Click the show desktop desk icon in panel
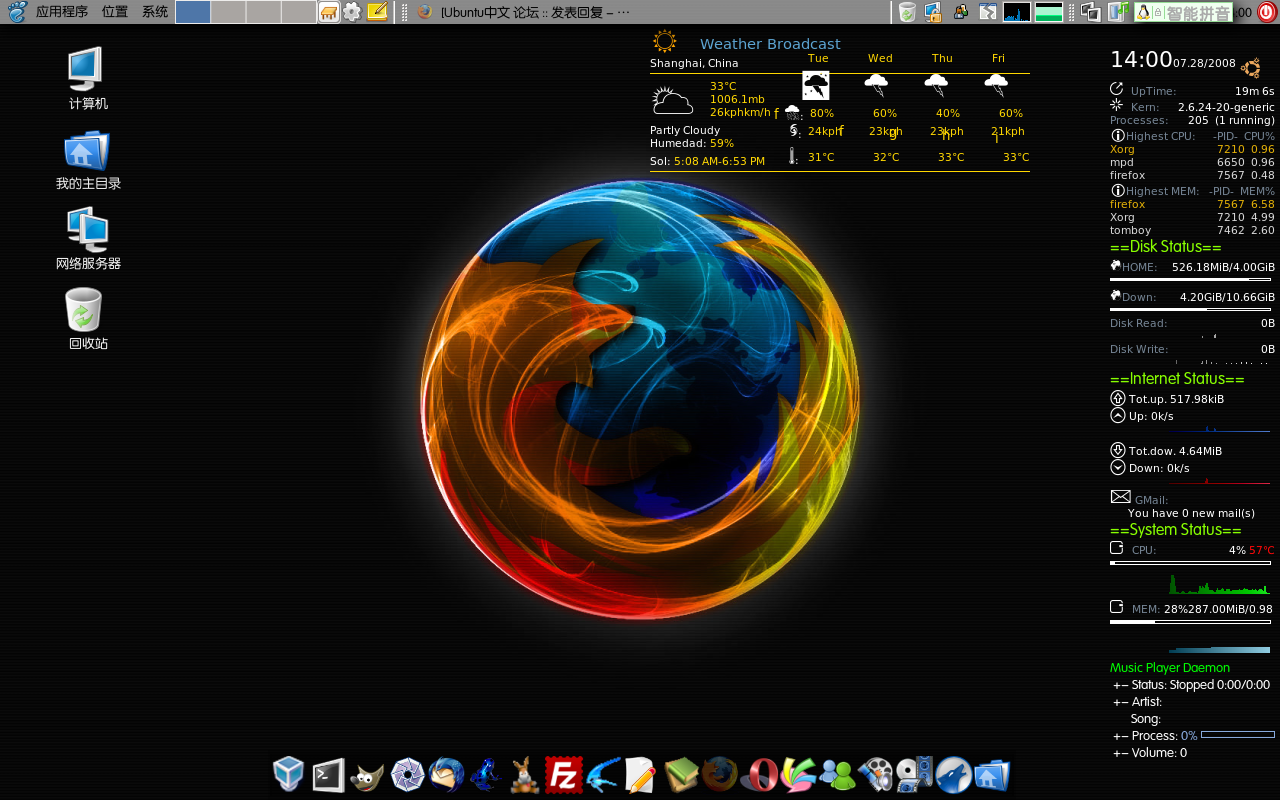 [329, 12]
